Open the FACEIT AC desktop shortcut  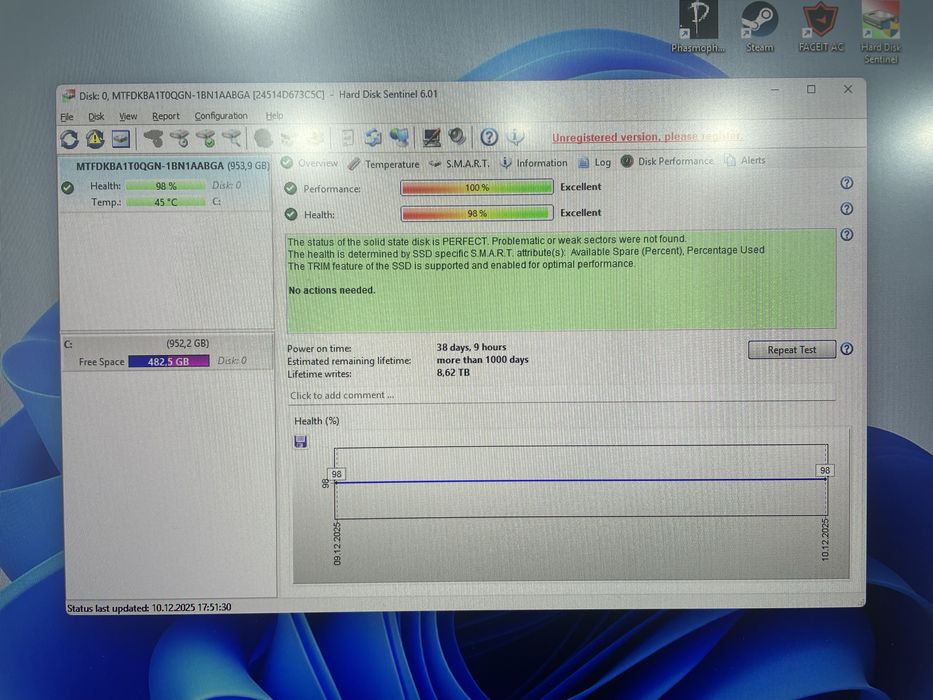pyautogui.click(x=821, y=27)
